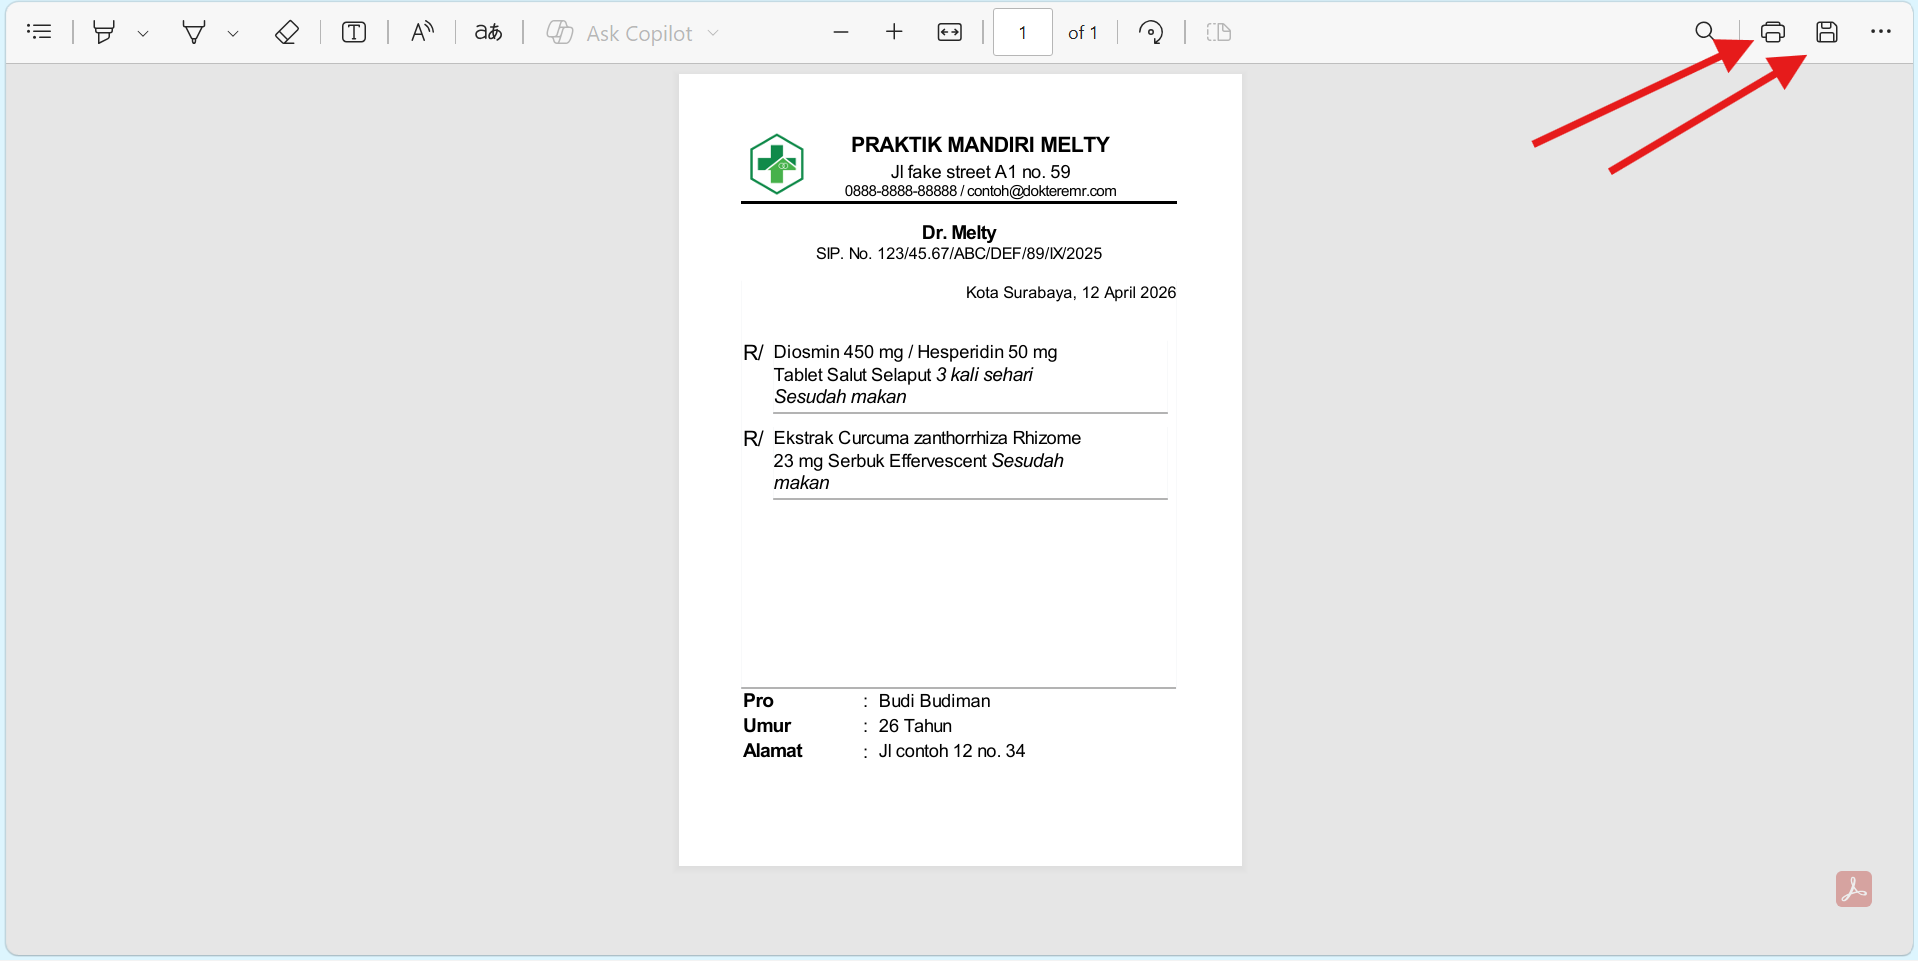Viewport: 1918px width, 961px height.
Task: Expand the highlight color options arrow
Action: coord(143,33)
